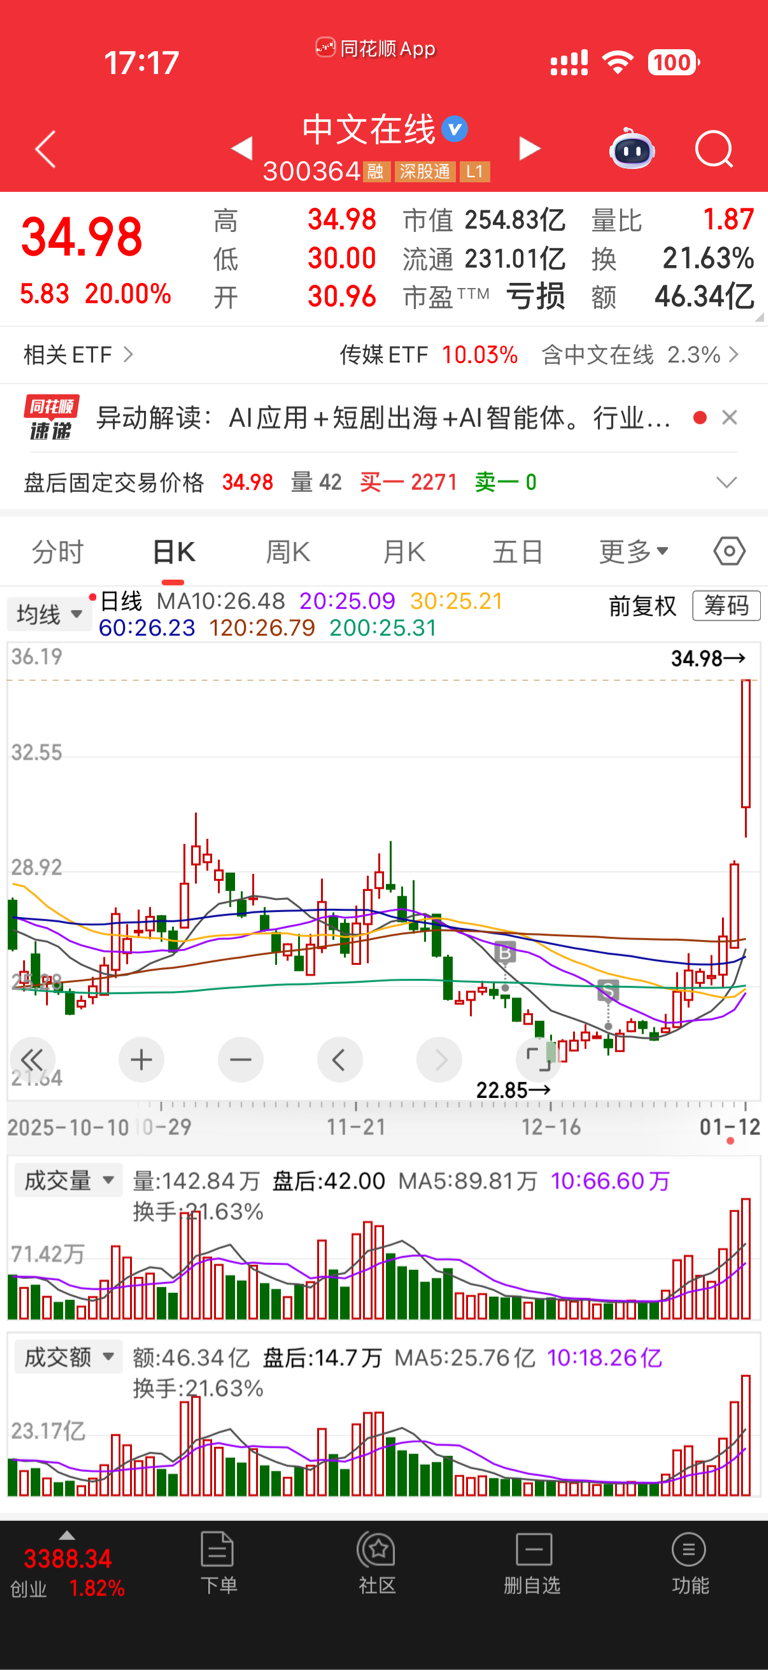
Task: Tap the 22.85 low price annotation
Action: [x=513, y=1089]
